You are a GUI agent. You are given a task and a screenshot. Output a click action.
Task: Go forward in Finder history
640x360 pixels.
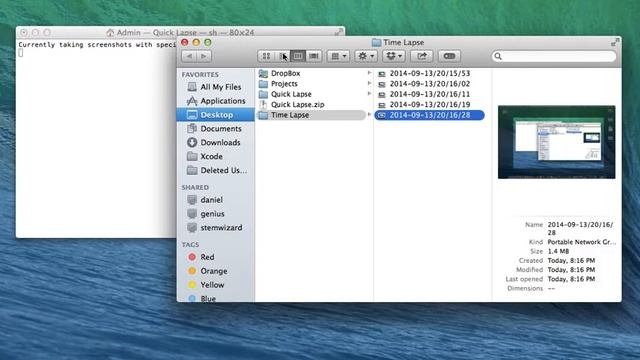pos(204,56)
